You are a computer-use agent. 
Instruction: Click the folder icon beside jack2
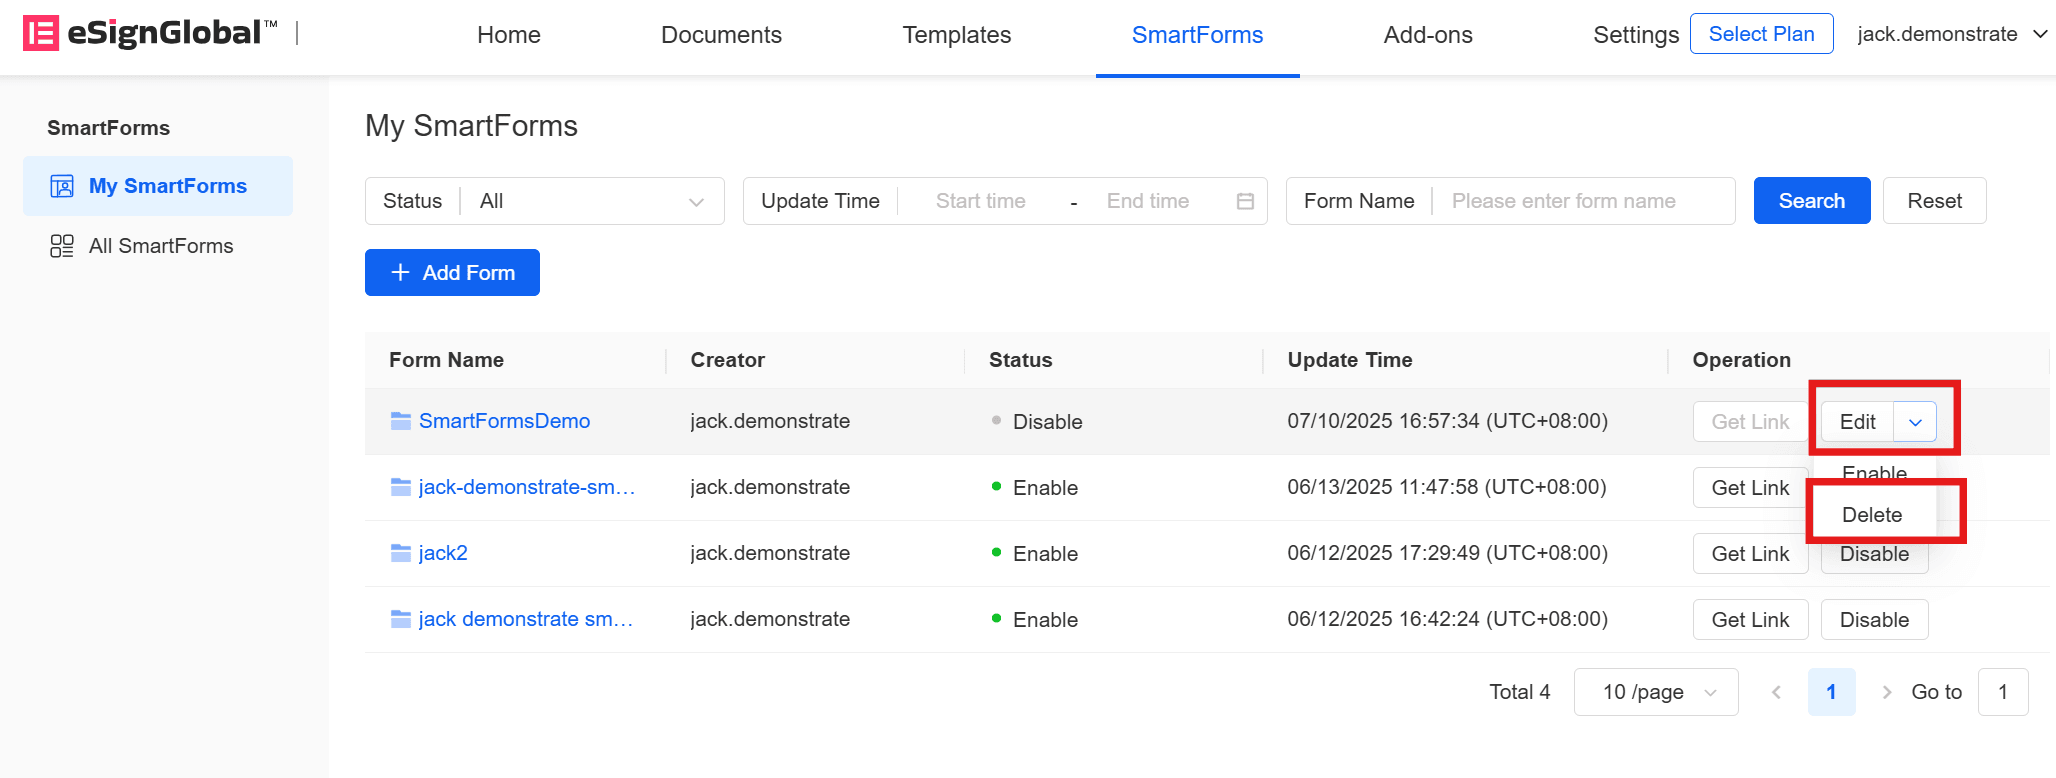click(401, 553)
